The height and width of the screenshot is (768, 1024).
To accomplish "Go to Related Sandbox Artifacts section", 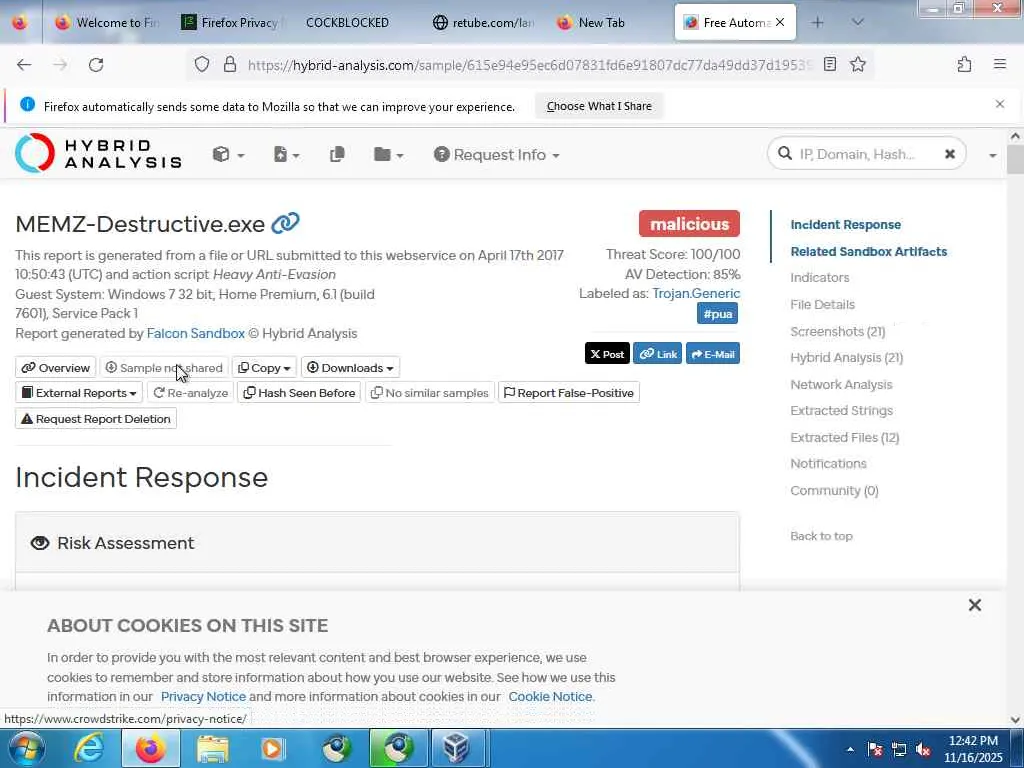I will 869,251.
